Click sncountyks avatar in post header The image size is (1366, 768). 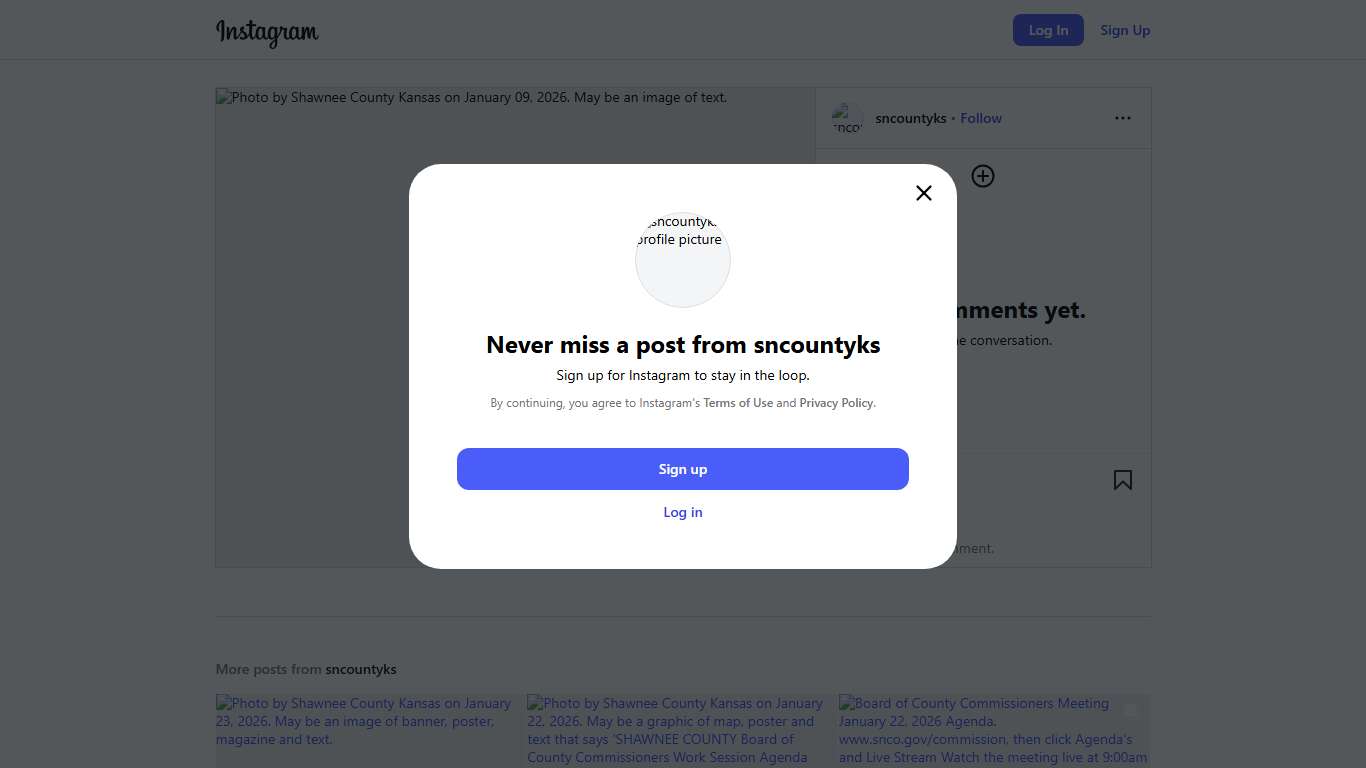click(847, 118)
